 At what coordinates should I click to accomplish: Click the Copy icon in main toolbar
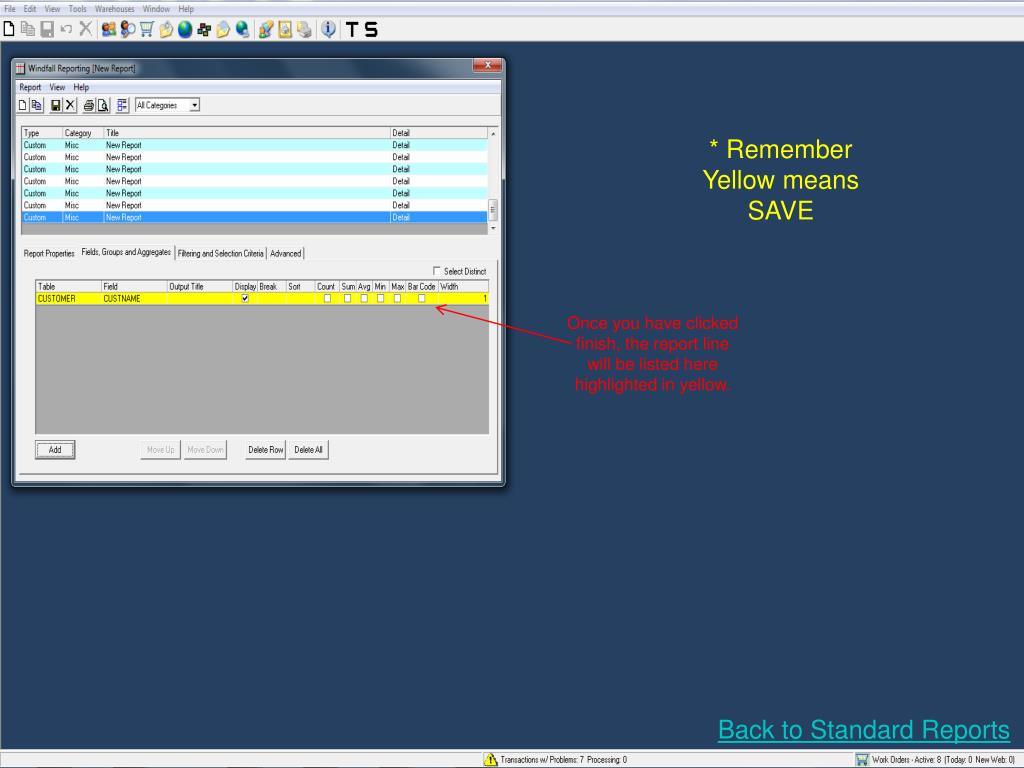pyautogui.click(x=28, y=29)
